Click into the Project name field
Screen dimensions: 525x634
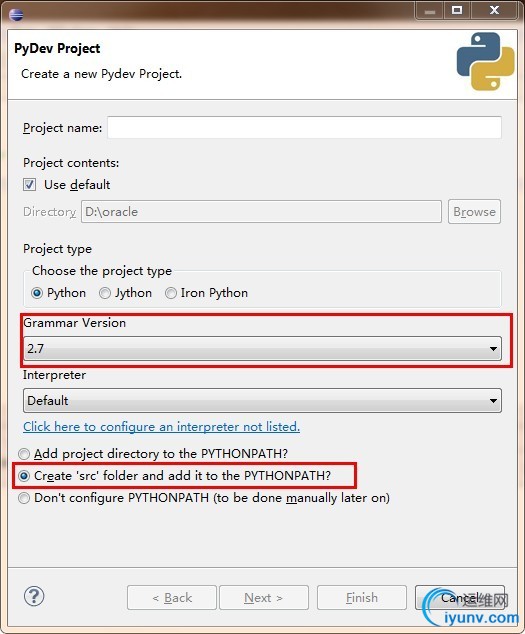pos(304,128)
